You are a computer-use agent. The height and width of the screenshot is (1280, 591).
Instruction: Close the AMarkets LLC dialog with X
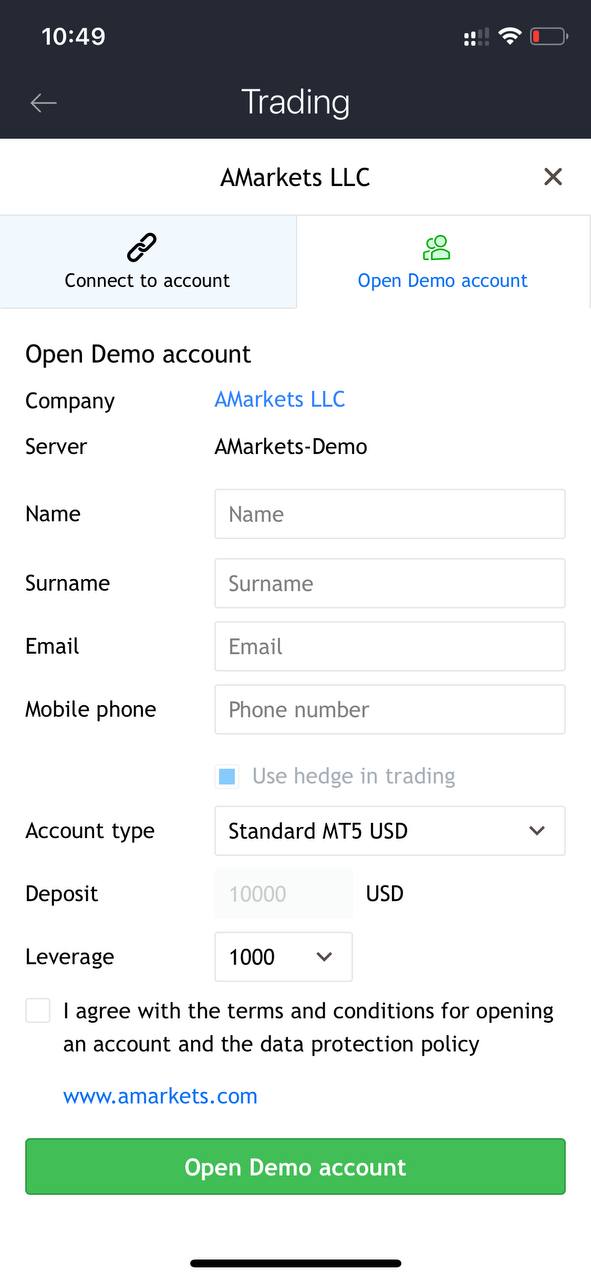[x=553, y=177]
